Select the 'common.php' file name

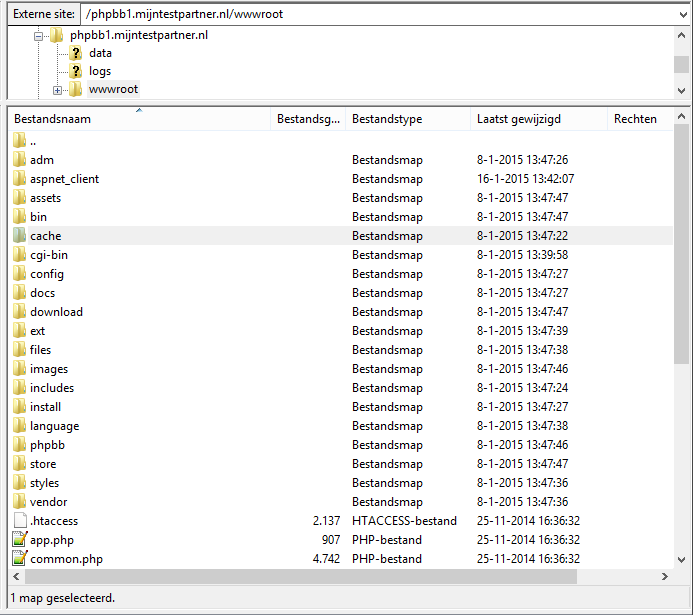66,559
